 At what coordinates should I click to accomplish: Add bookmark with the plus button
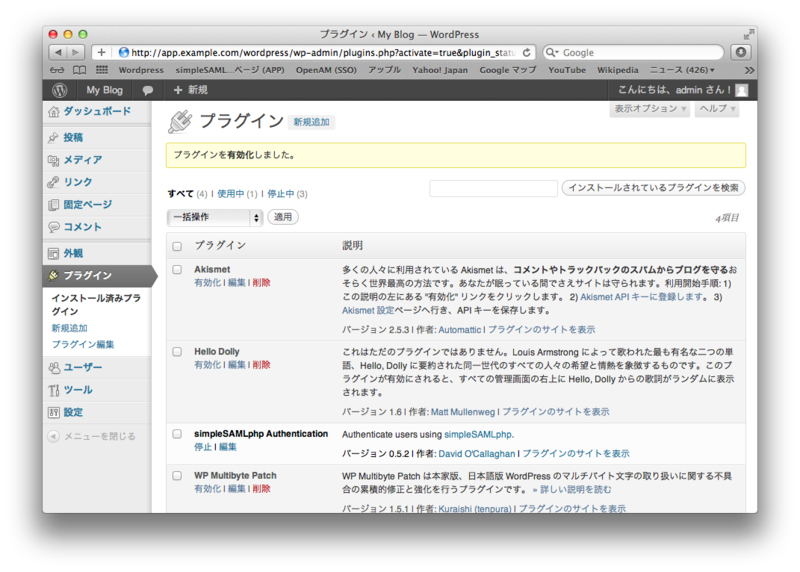tap(101, 52)
